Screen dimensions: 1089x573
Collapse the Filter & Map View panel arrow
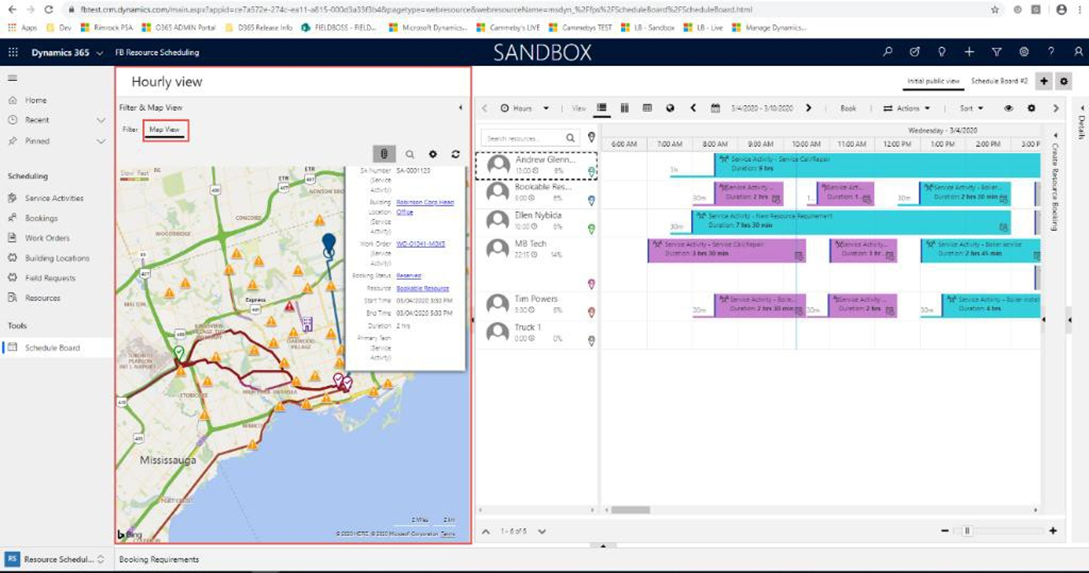(460, 108)
